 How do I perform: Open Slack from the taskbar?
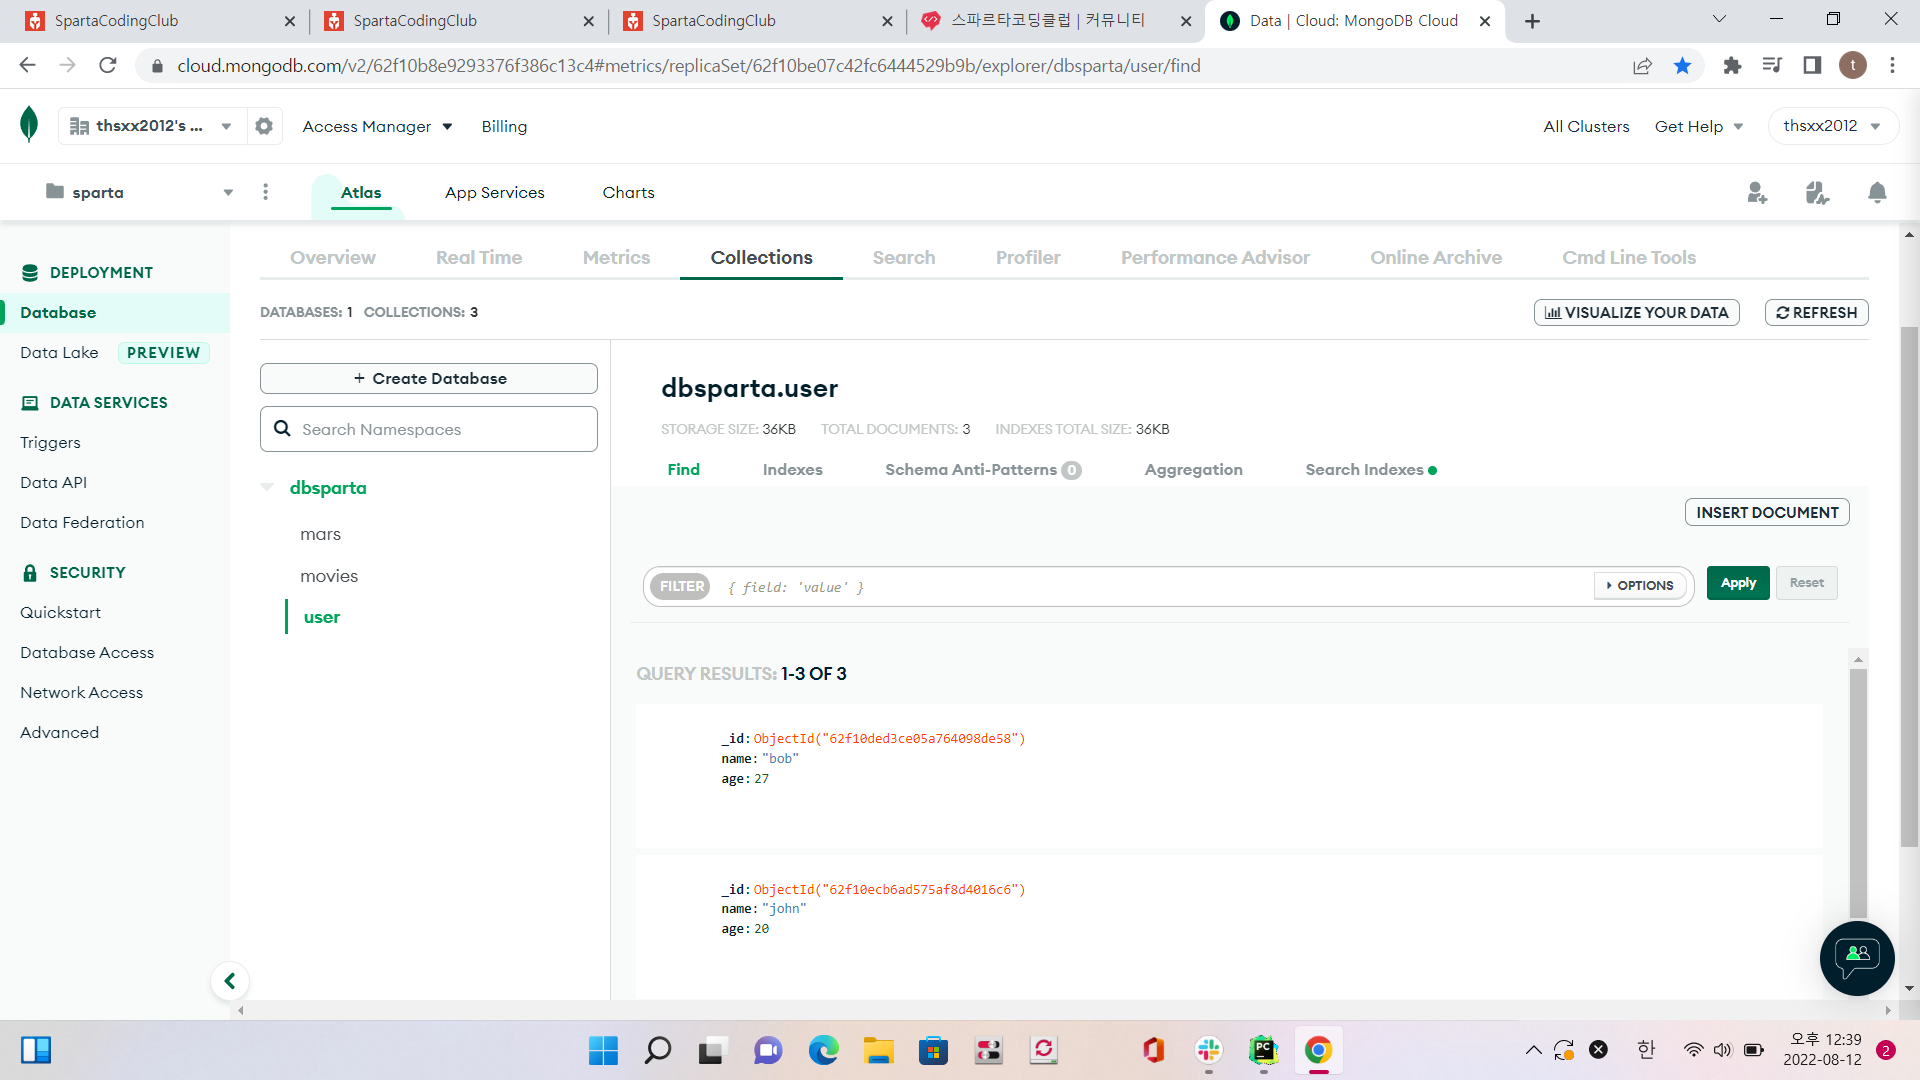(x=1209, y=1050)
